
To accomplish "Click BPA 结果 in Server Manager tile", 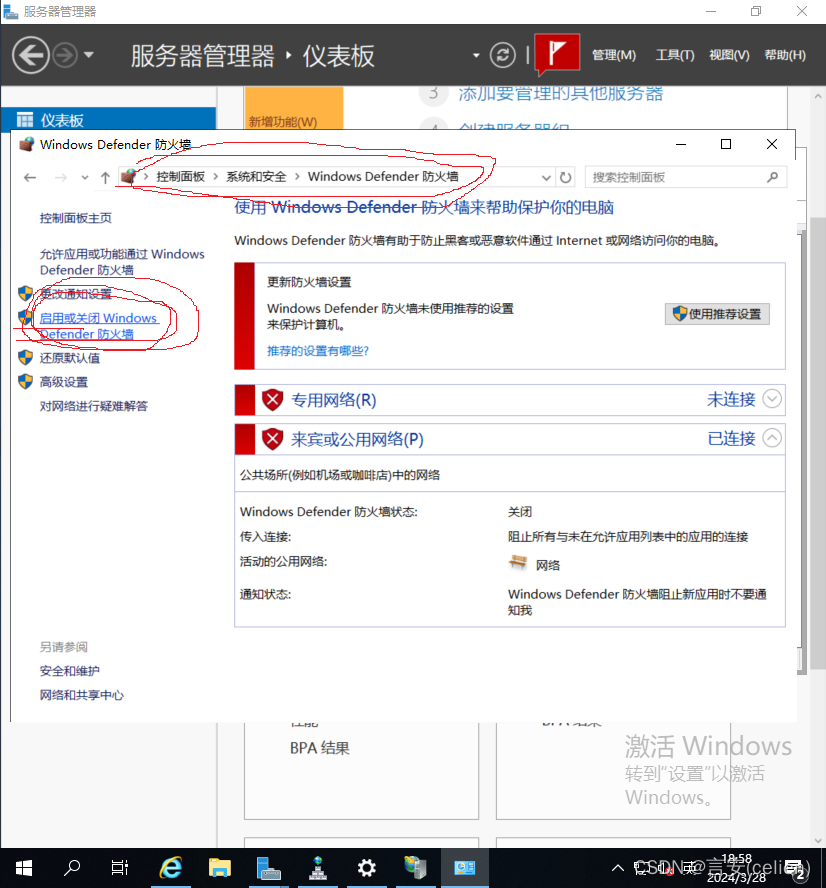I will point(320,748).
